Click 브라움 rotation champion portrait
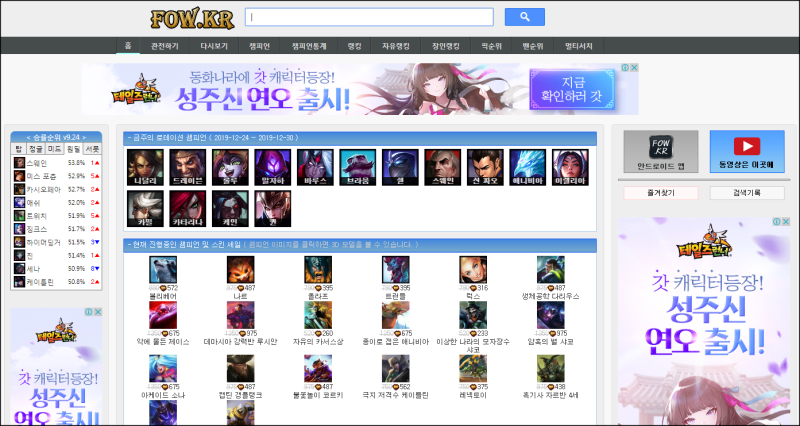 pos(358,167)
